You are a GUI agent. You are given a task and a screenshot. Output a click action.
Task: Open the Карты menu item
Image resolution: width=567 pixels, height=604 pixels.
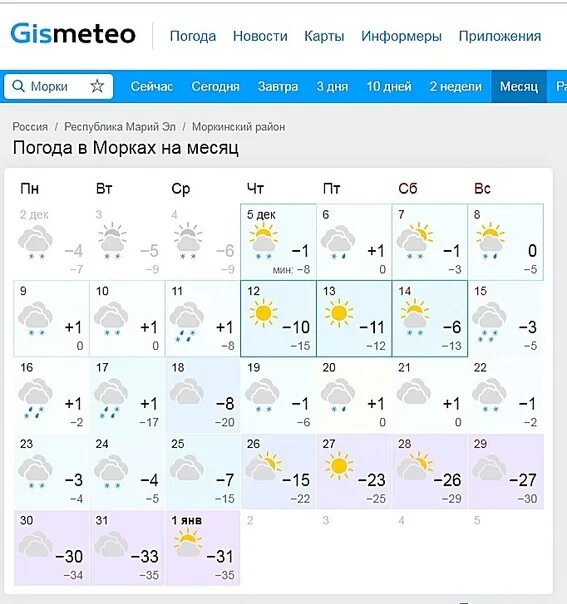324,36
